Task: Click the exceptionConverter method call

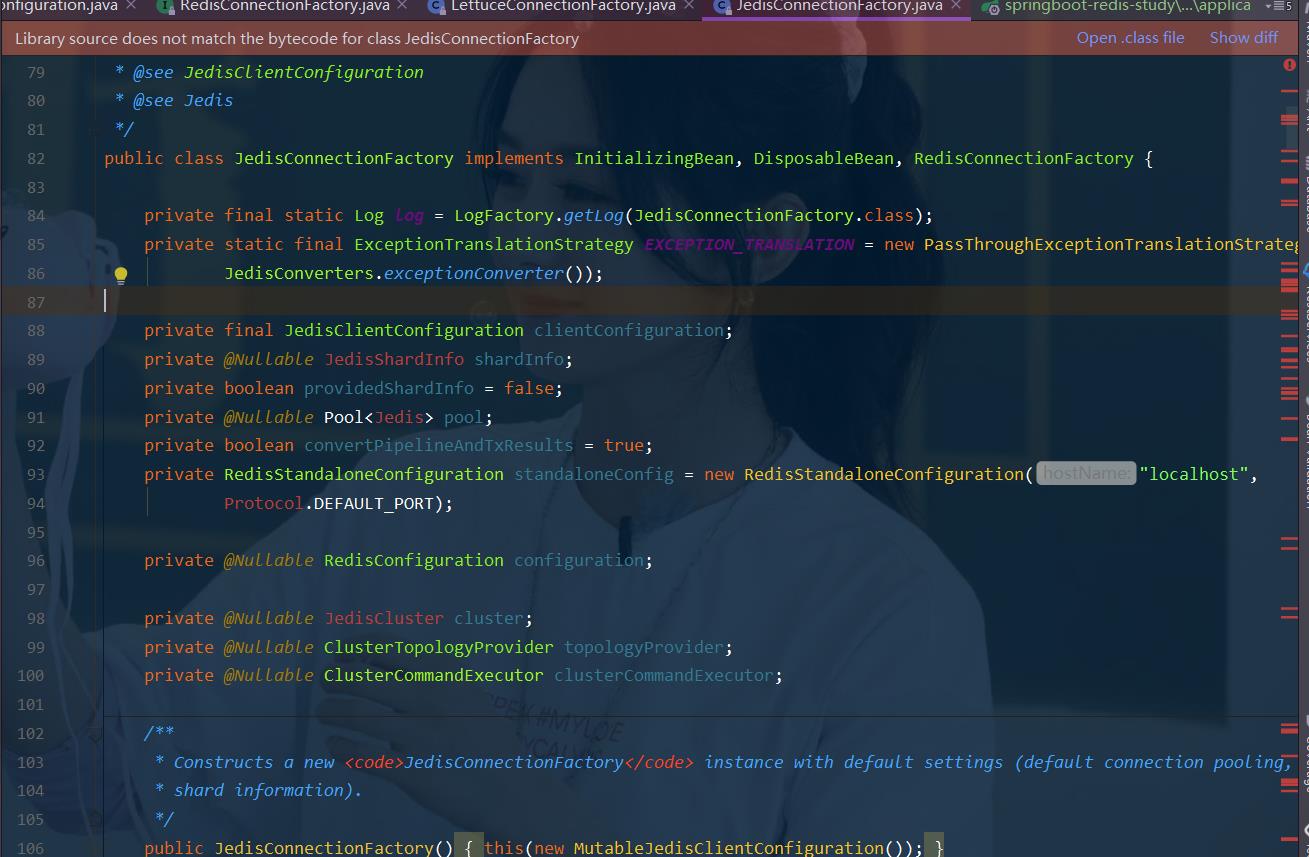Action: click(x=474, y=273)
